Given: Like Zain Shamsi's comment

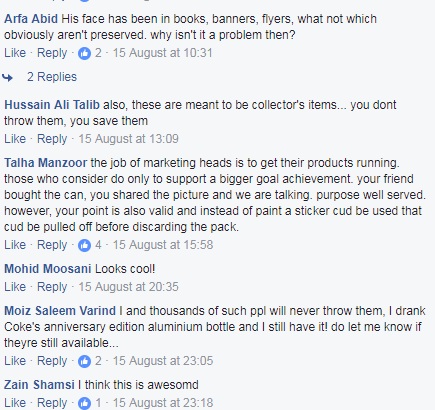Looking at the screenshot, I should pyautogui.click(x=15, y=403).
